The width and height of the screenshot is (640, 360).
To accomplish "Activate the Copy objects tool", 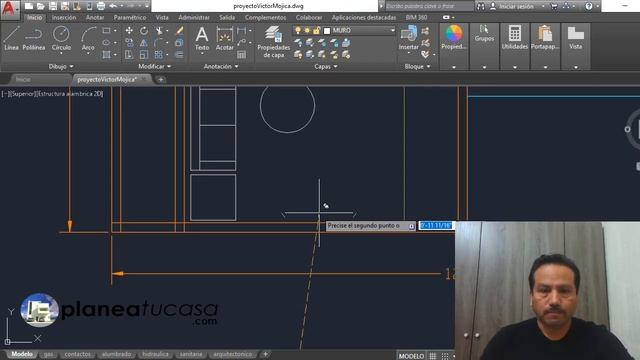I will point(129,42).
